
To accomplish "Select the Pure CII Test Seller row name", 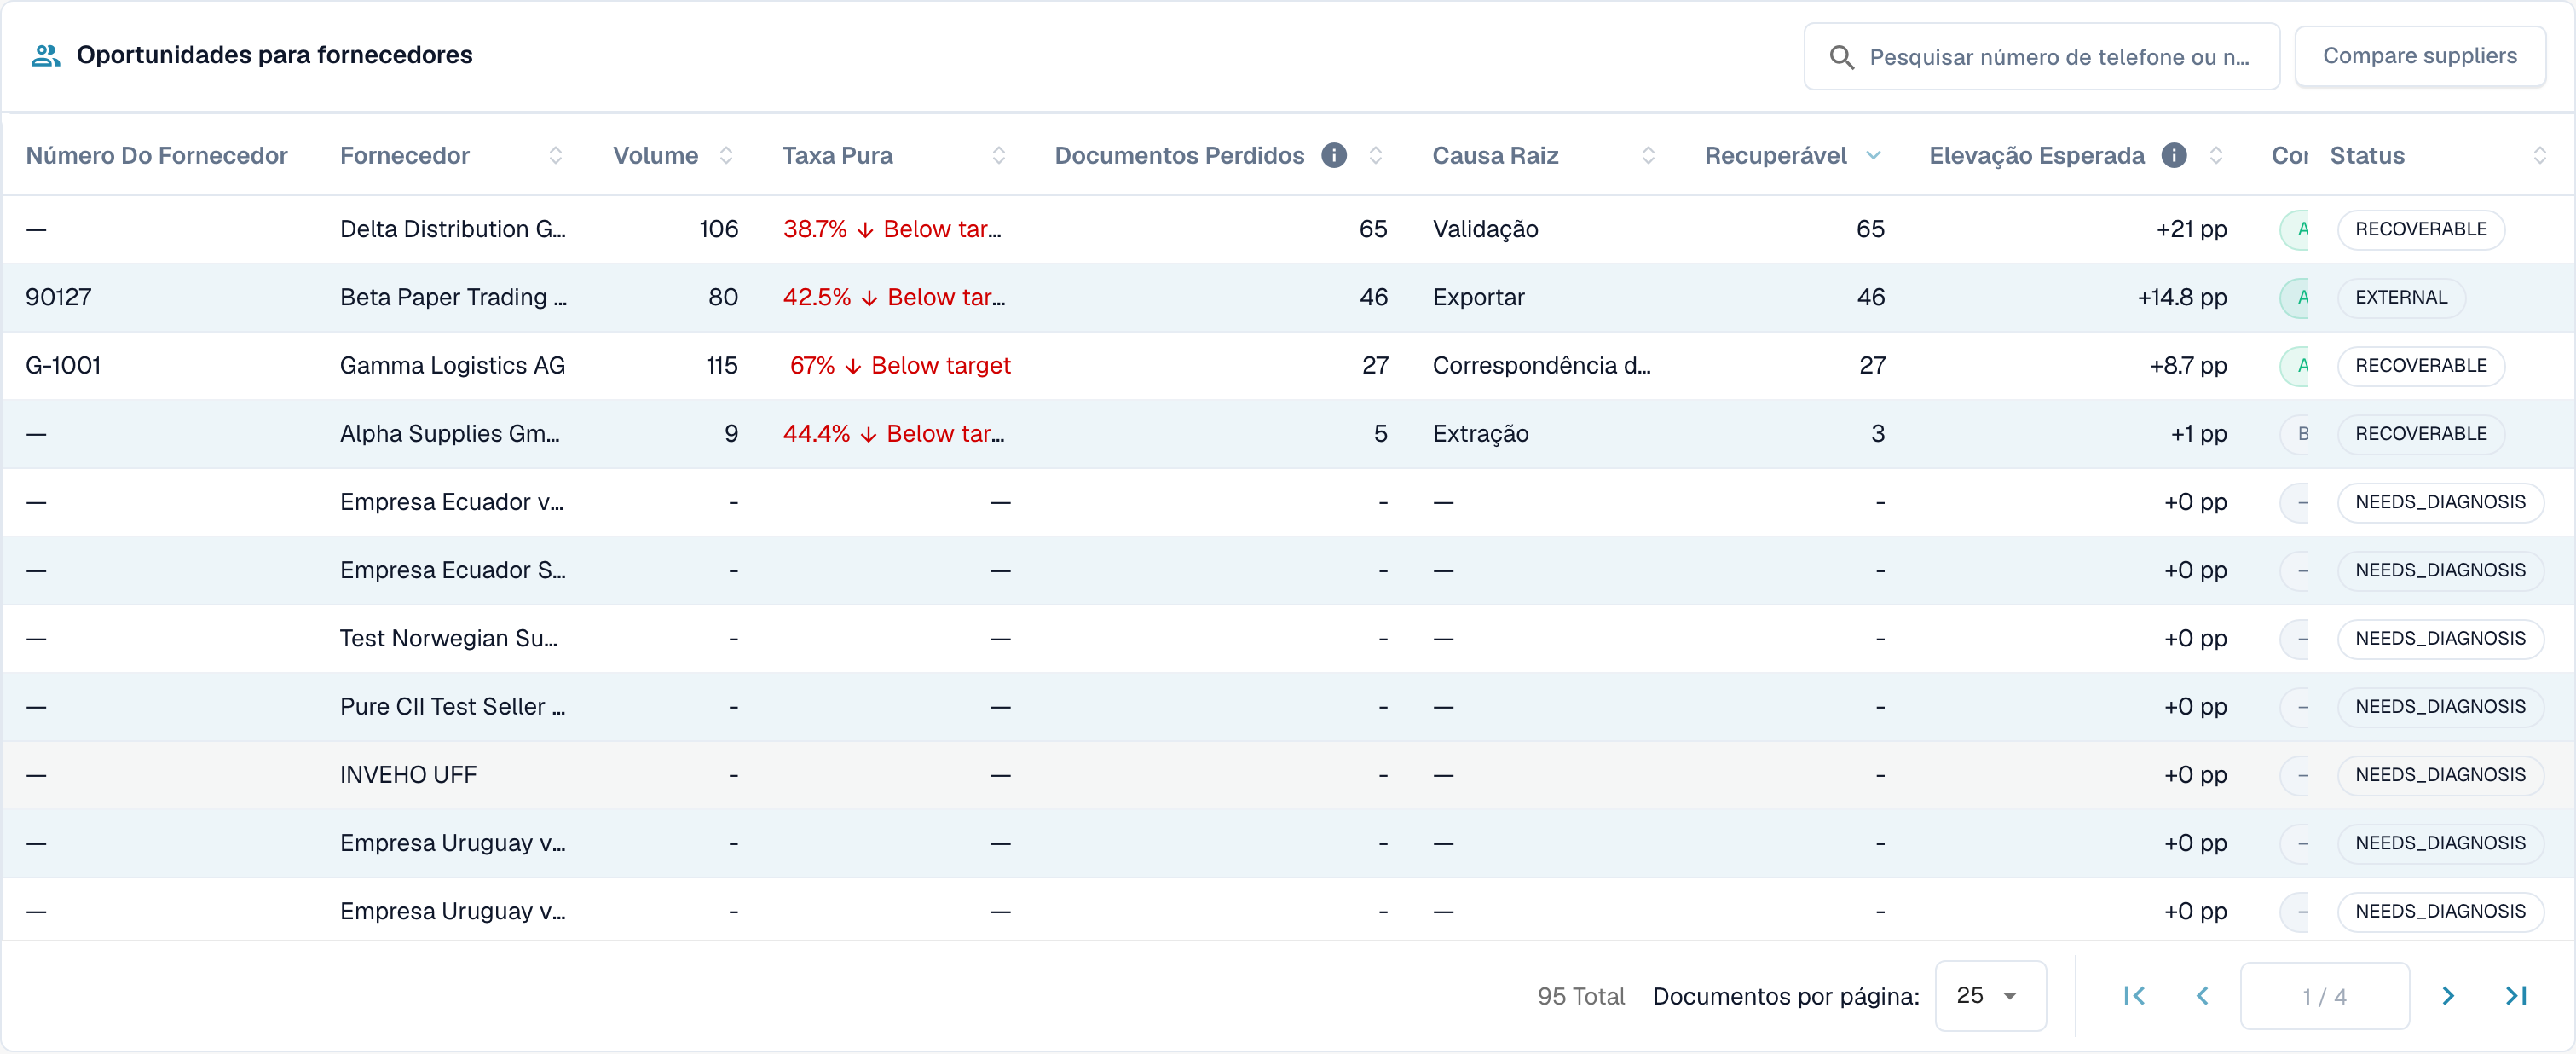I will click(453, 707).
